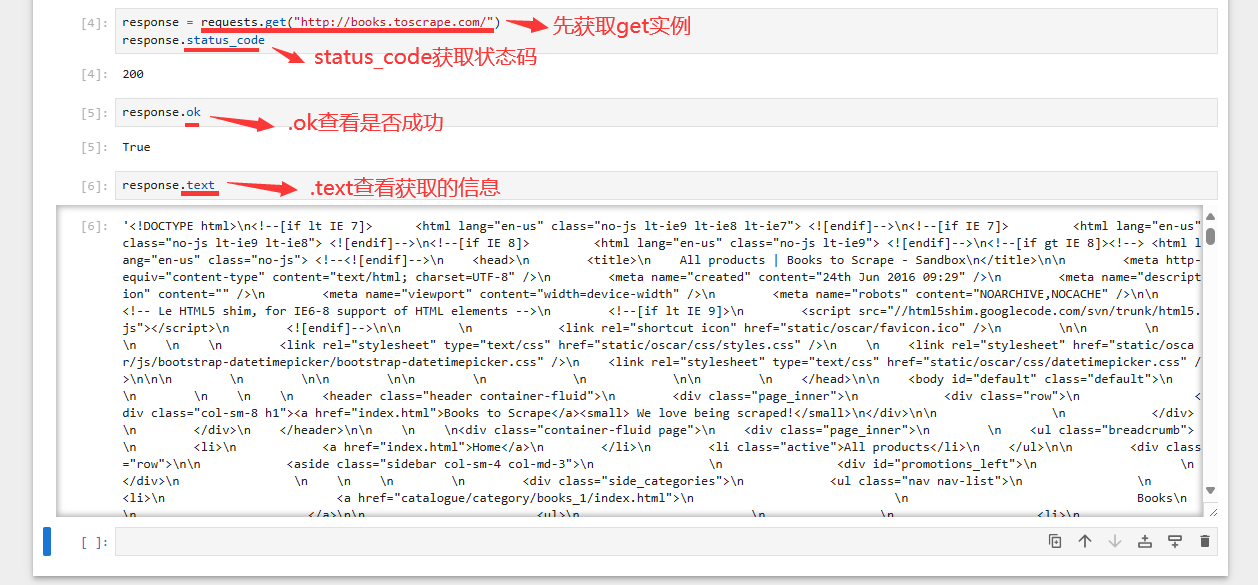This screenshot has height=585, width=1258.
Task: Duplicate the empty cell using copy icon
Action: tap(1055, 541)
